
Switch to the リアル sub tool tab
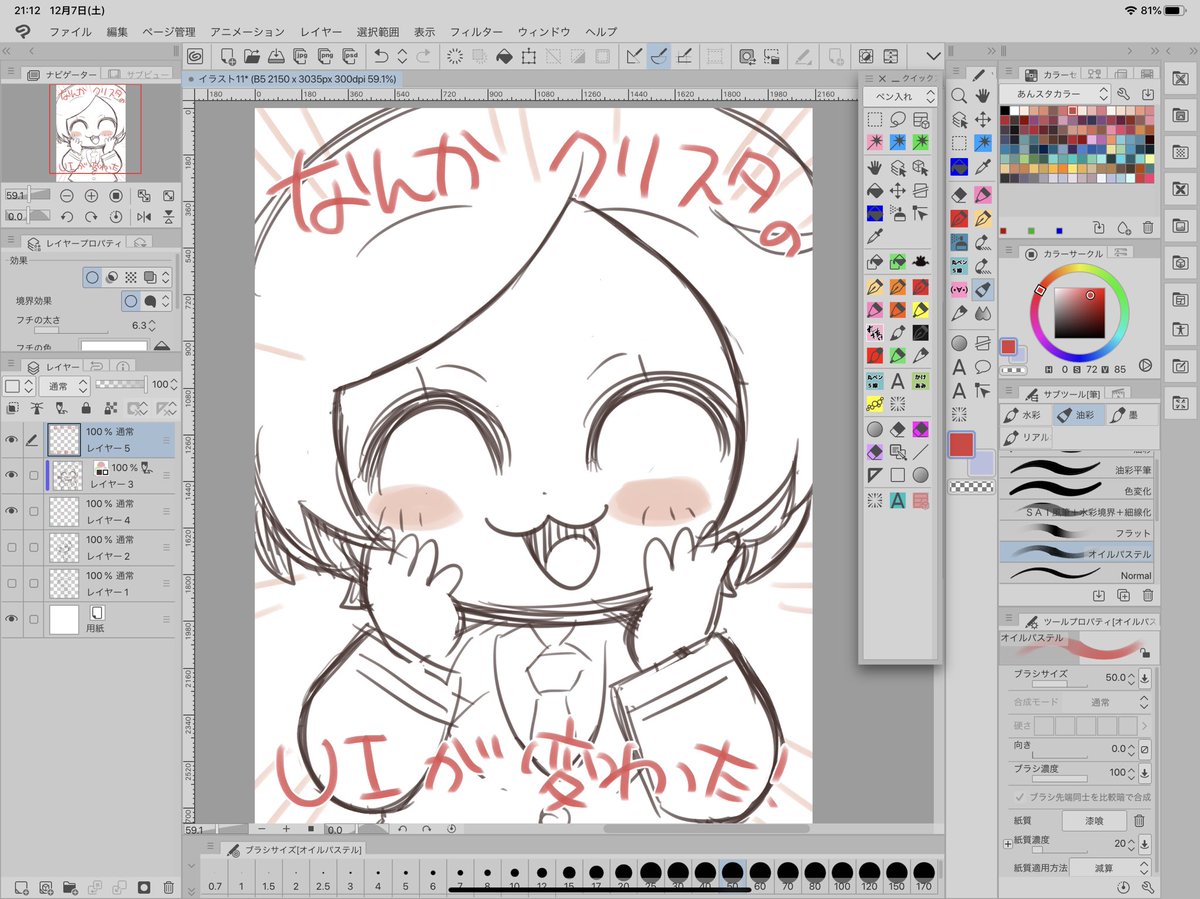pos(1025,438)
